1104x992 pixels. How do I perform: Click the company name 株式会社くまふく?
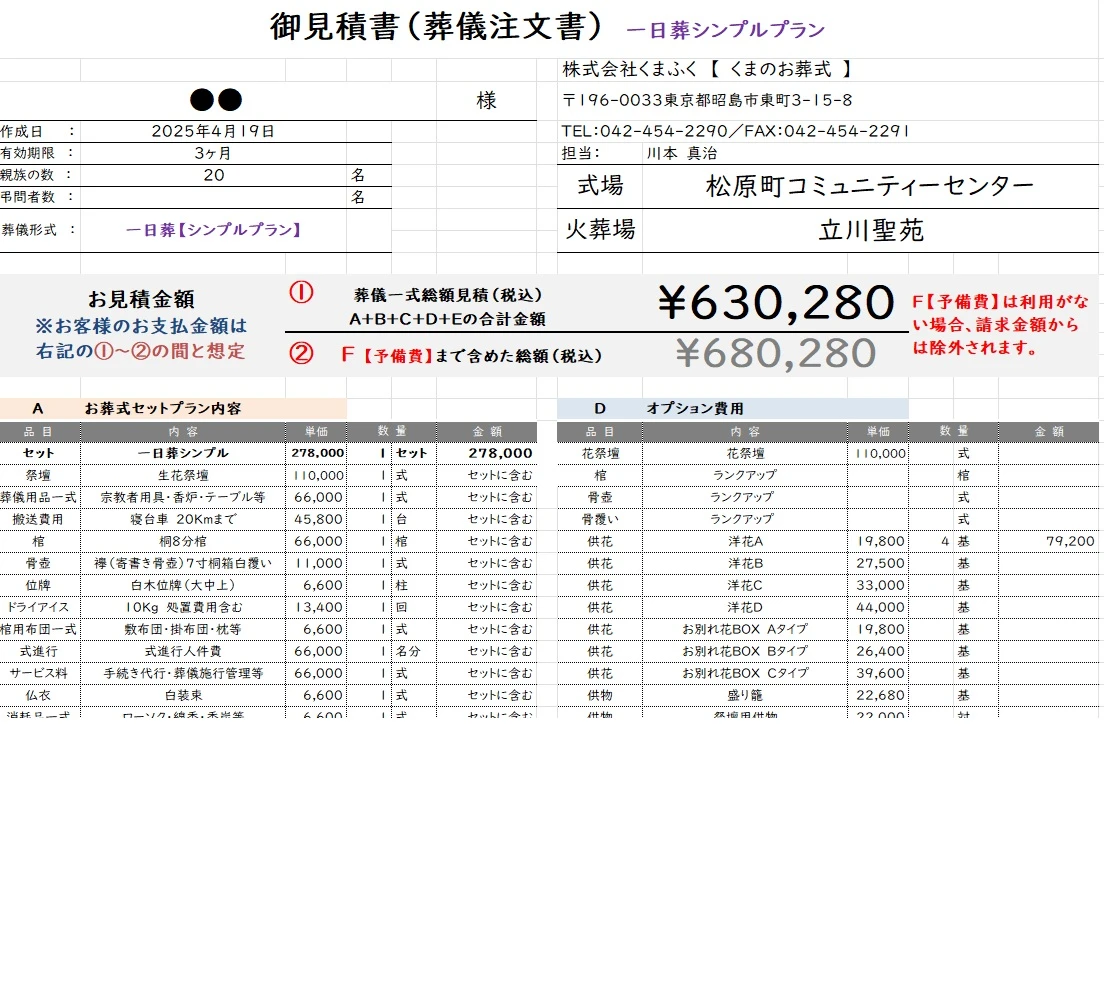click(x=629, y=69)
